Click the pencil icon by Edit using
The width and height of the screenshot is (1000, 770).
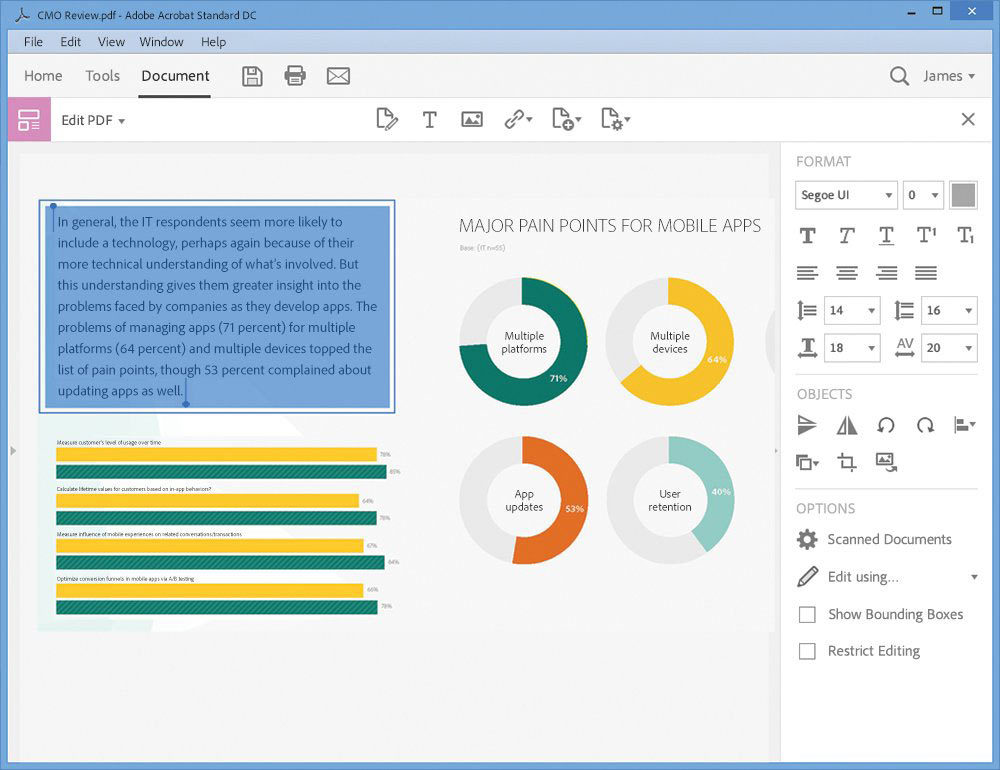[807, 577]
